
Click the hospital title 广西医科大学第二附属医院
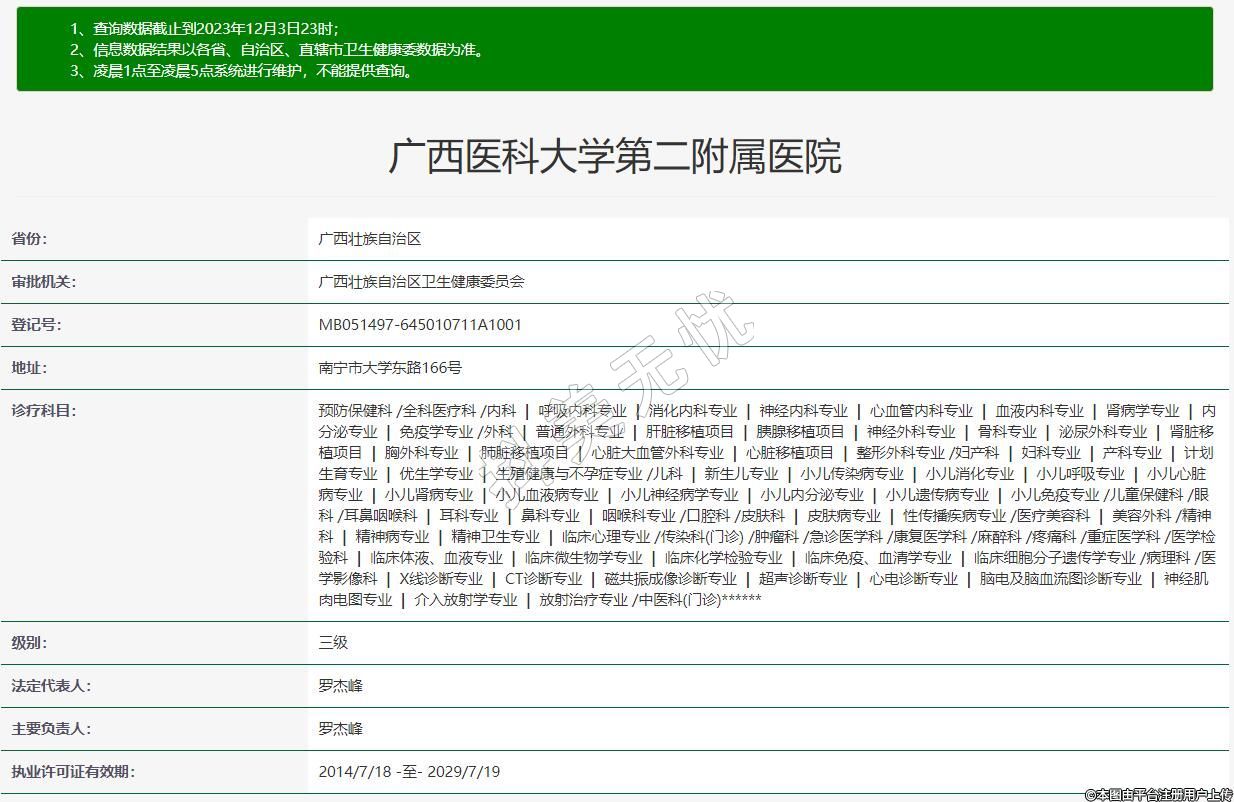click(615, 157)
